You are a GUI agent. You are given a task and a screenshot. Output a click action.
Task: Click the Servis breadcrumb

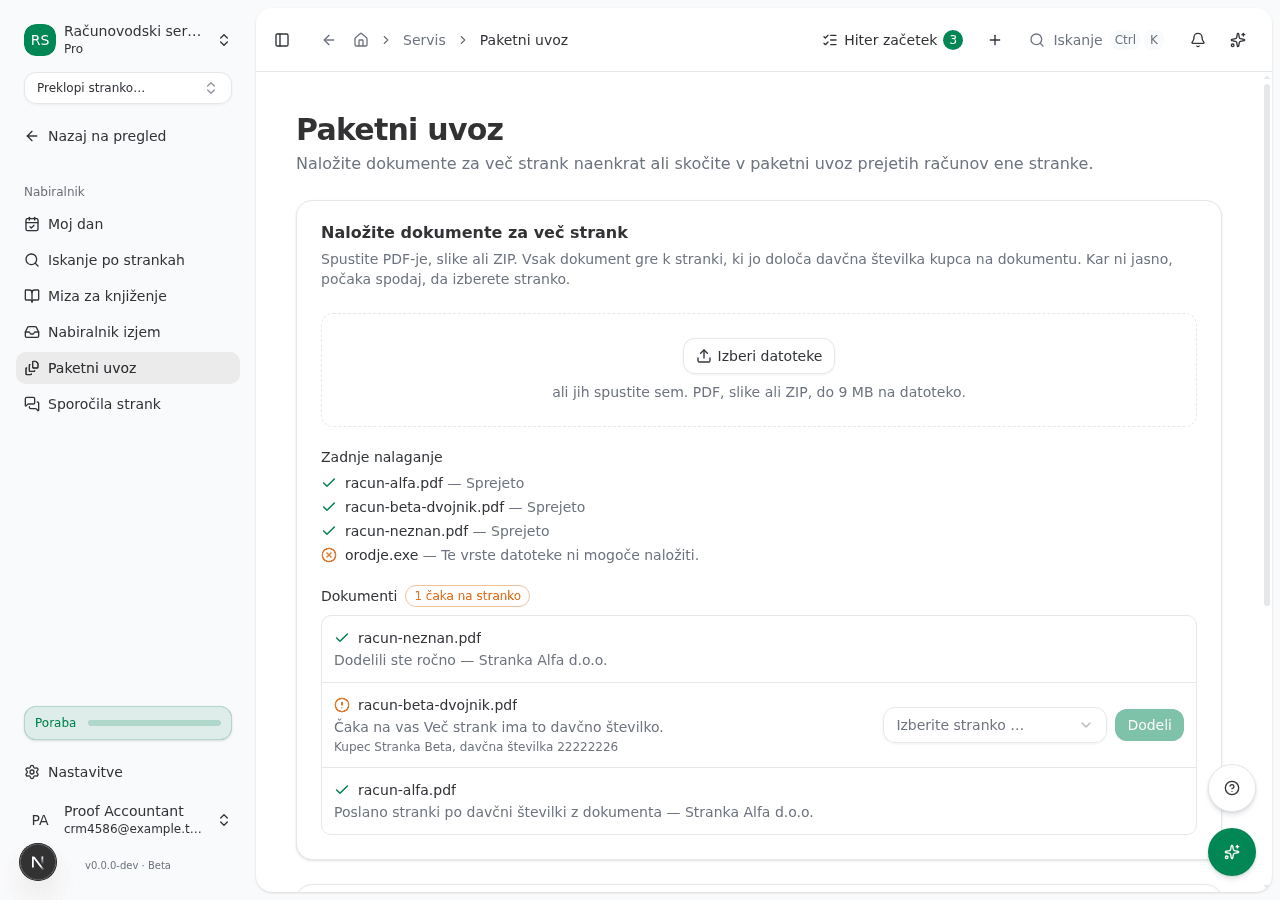coord(424,40)
